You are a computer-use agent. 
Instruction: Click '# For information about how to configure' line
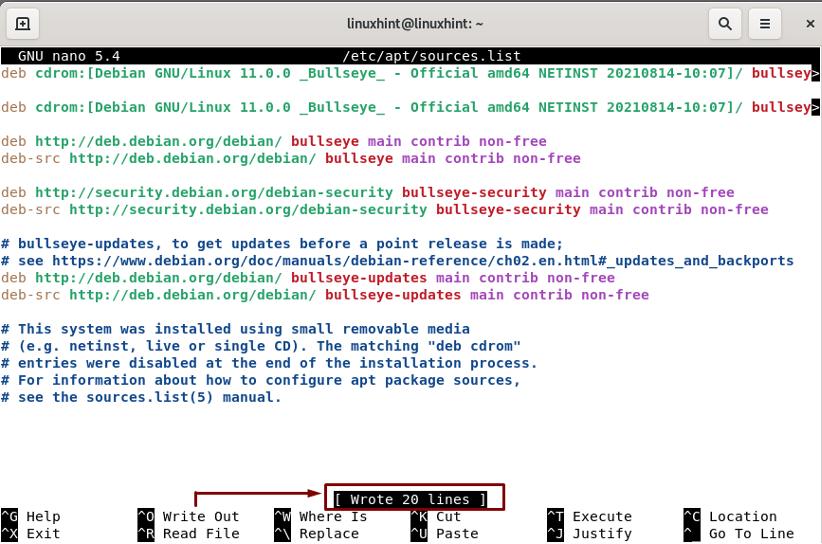261,380
